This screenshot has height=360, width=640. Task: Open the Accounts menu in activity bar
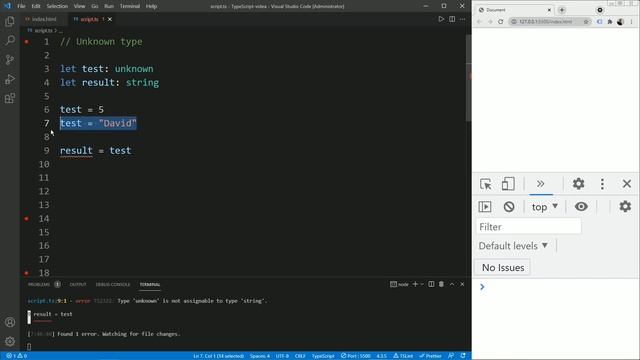(x=10, y=322)
